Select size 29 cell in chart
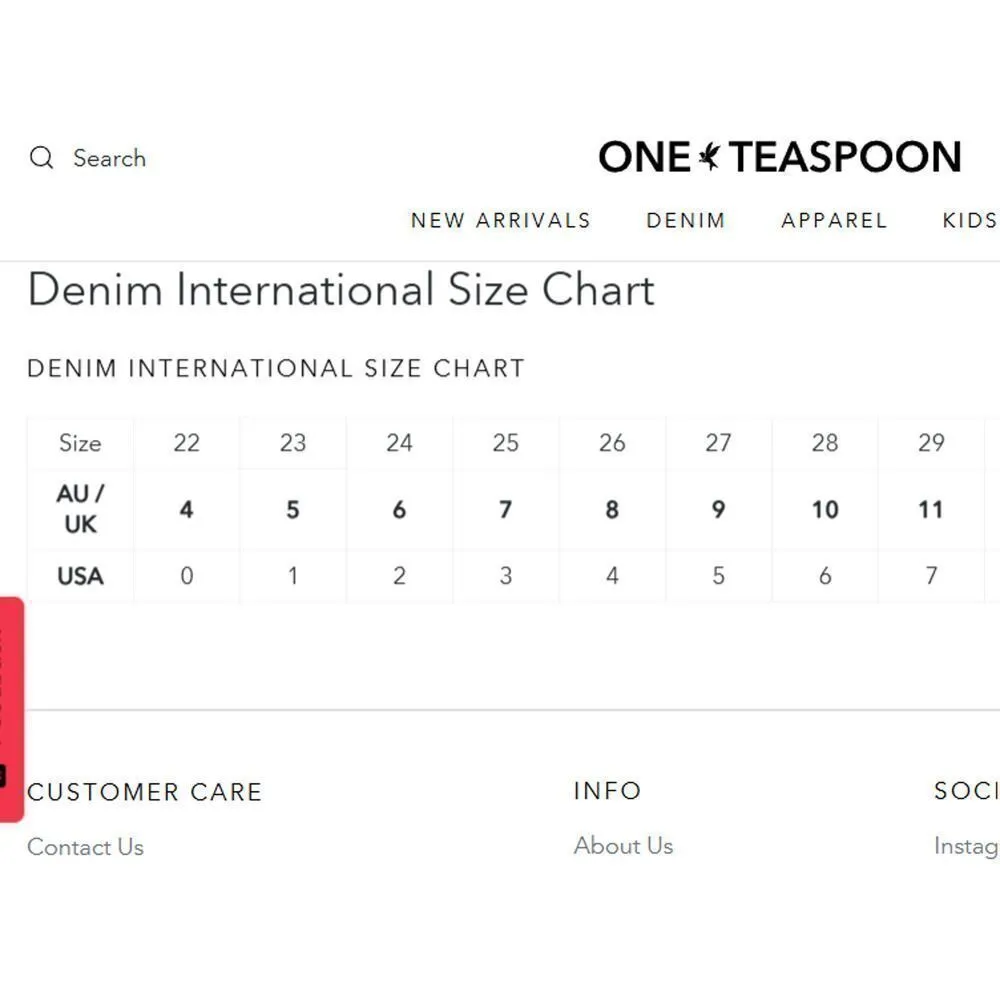1000x1000 pixels. tap(930, 443)
